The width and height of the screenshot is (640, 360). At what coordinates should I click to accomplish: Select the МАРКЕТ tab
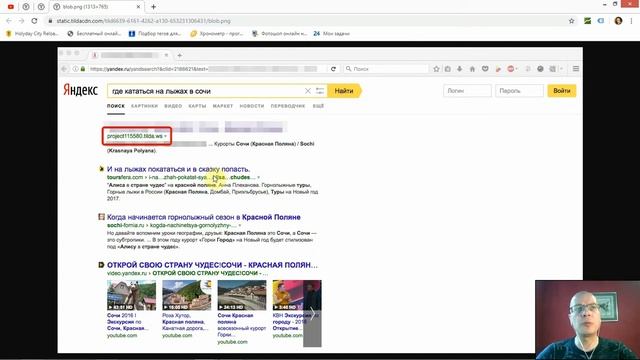click(x=223, y=106)
